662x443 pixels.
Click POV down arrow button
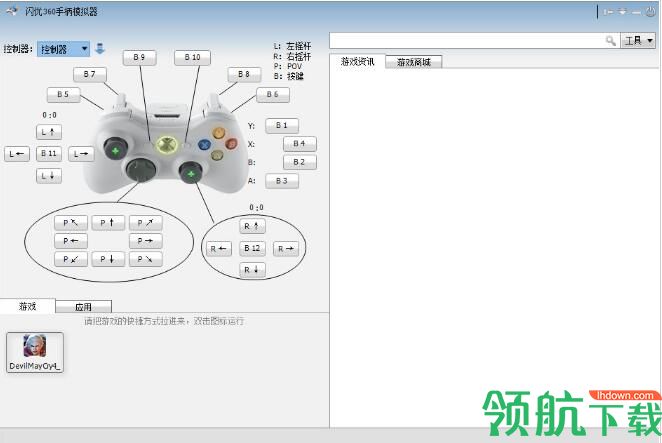(108, 259)
